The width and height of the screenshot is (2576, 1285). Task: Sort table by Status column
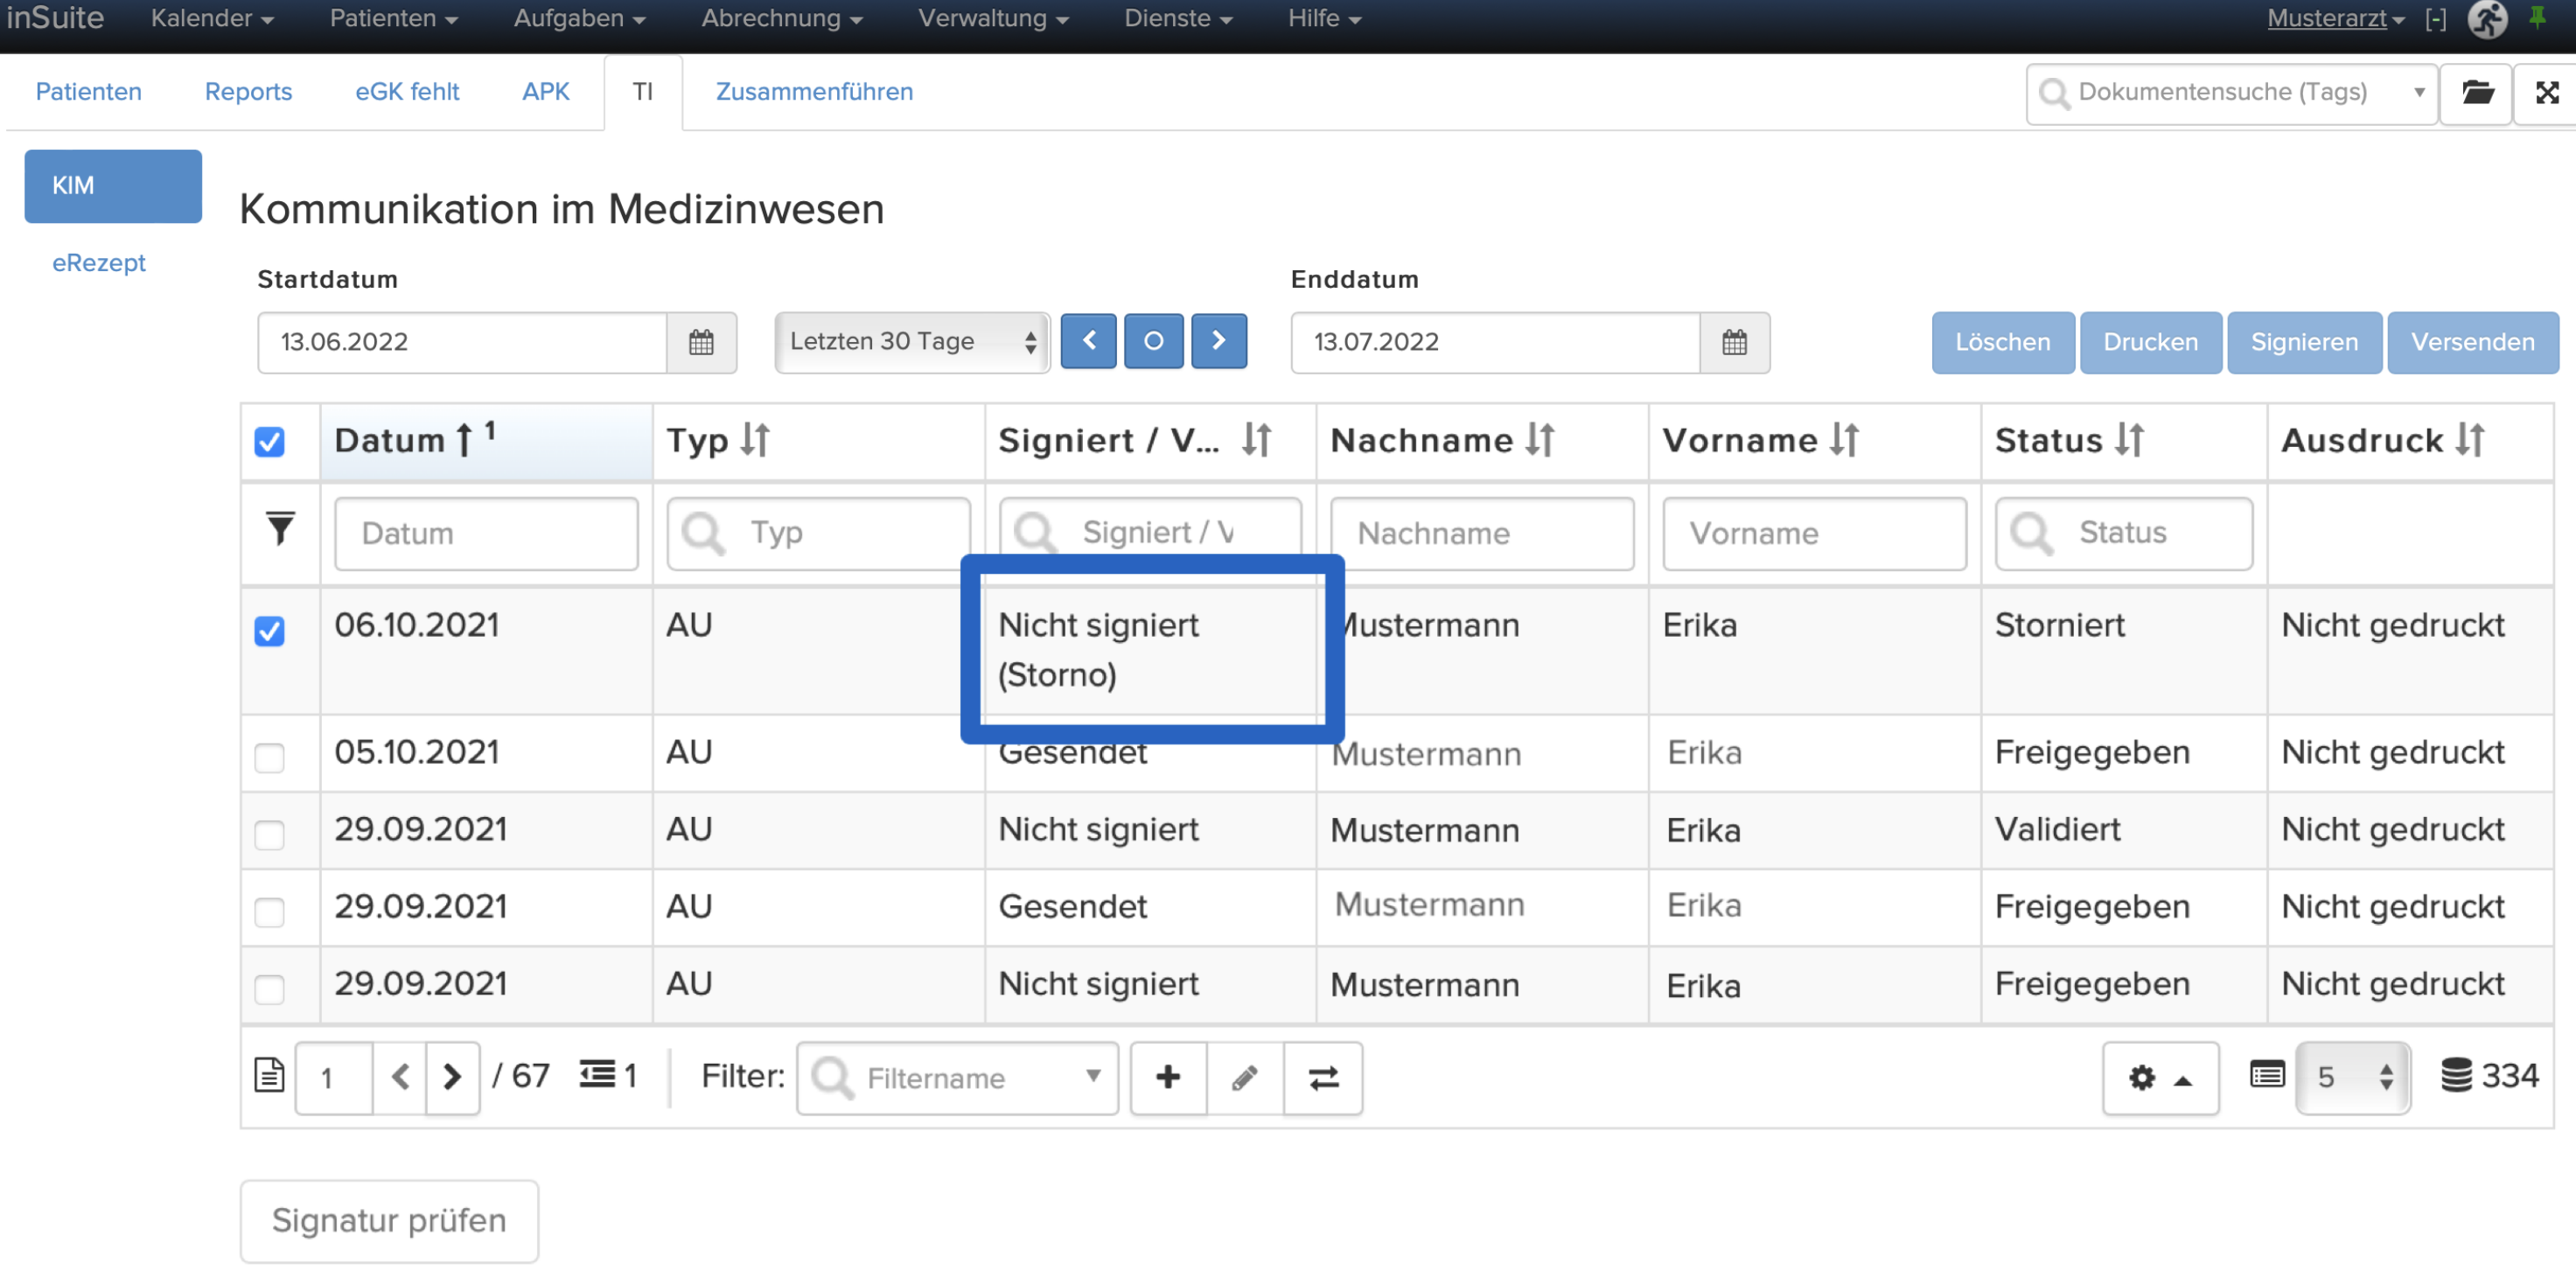[2129, 440]
